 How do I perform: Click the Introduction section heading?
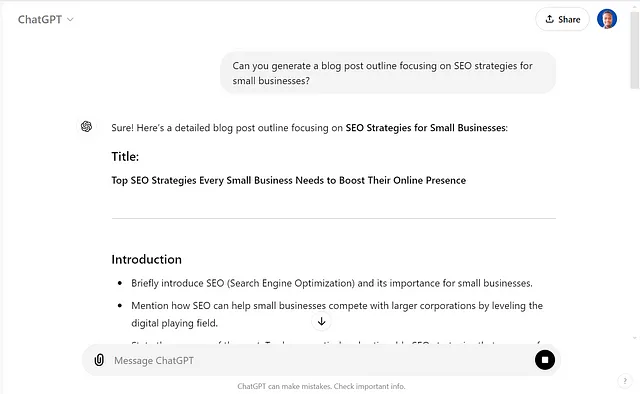(x=147, y=259)
